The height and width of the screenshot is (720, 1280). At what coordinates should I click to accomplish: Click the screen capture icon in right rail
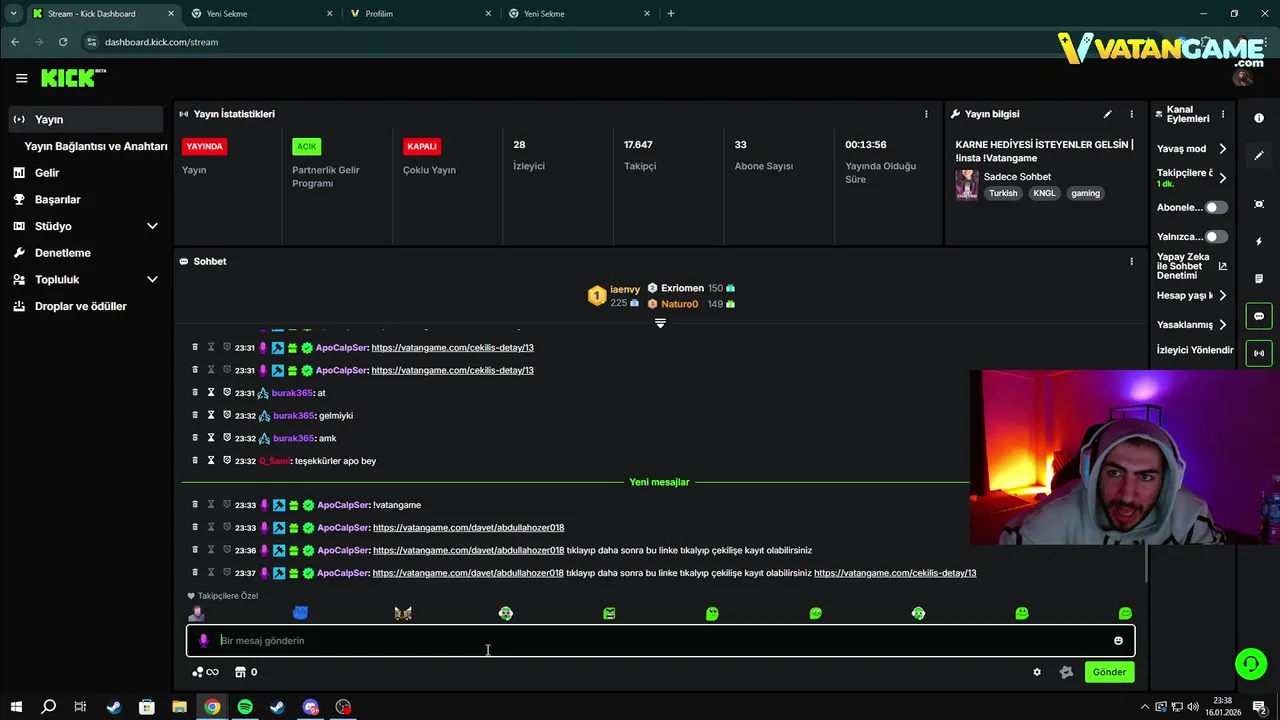pyautogui.click(x=1259, y=204)
